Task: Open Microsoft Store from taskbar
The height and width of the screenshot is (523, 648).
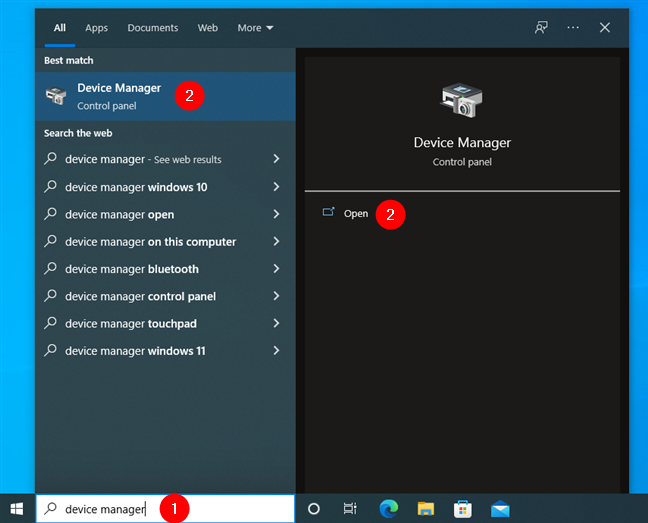Action: [x=462, y=509]
